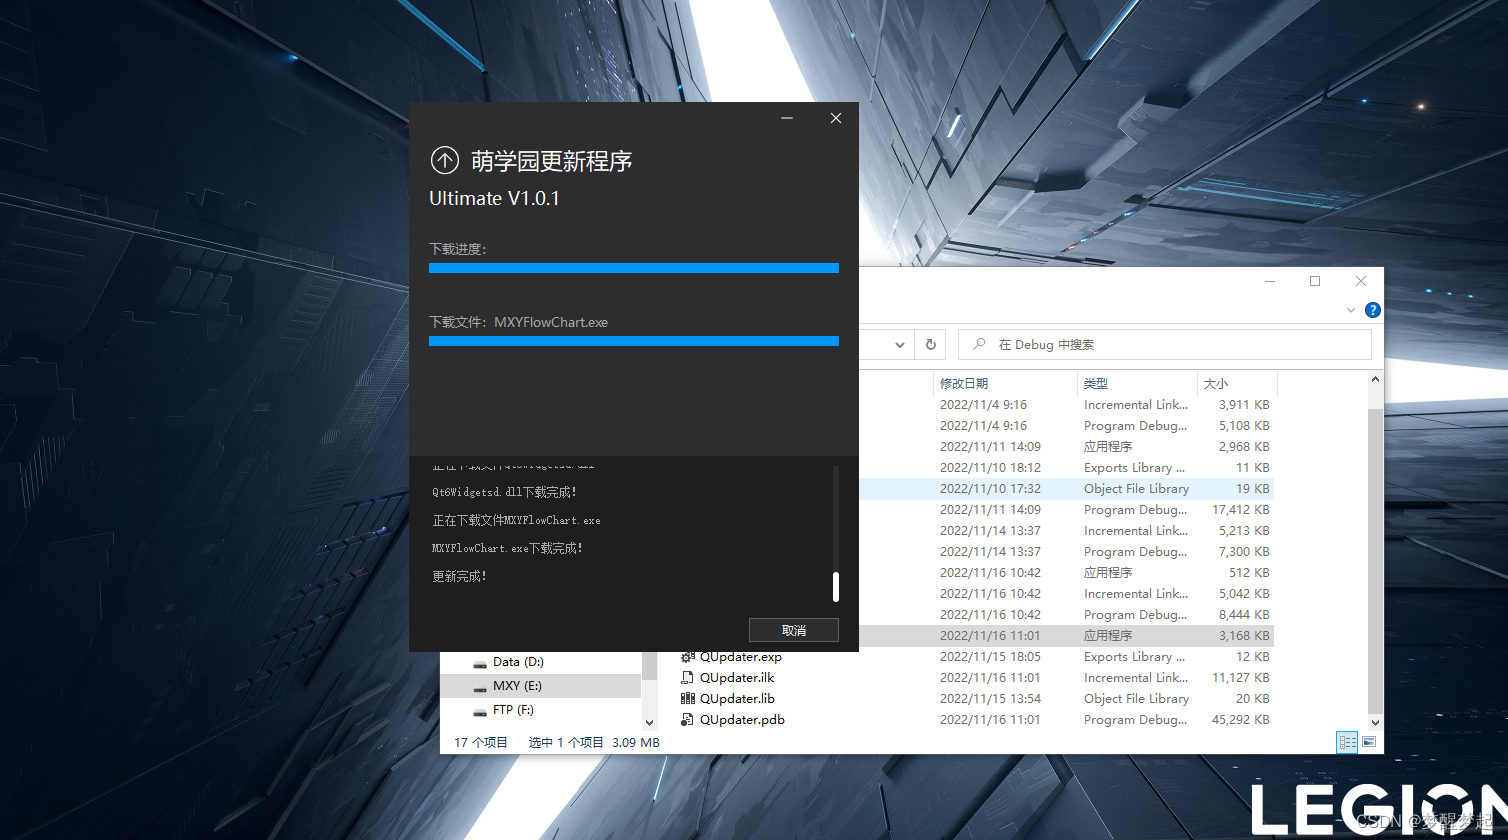Viewport: 1508px width, 840px height.
Task: Click the 512 KB size cell
Action: click(1249, 573)
